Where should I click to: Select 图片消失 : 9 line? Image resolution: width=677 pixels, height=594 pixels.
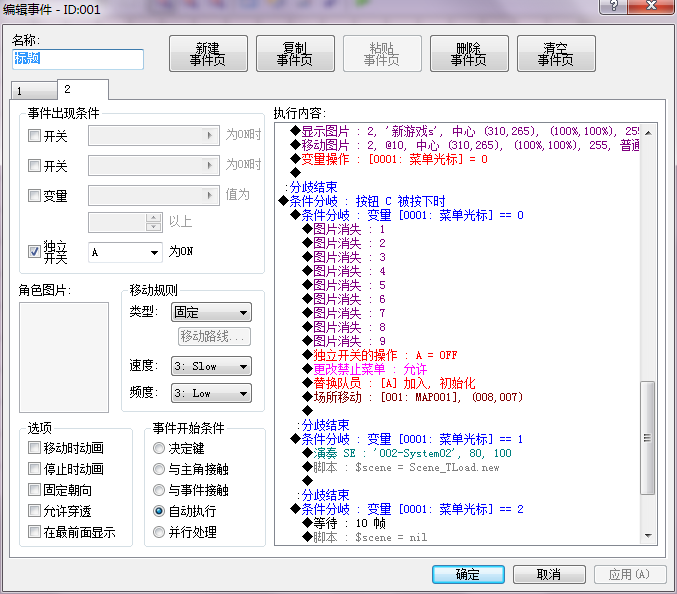pos(344,341)
